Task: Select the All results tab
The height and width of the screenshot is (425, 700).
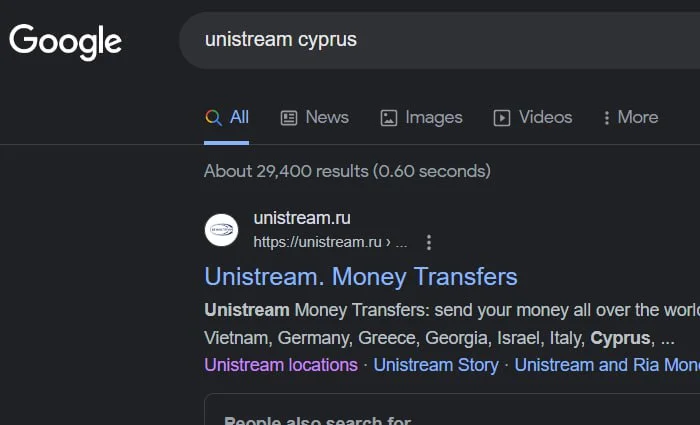Action: [x=238, y=117]
